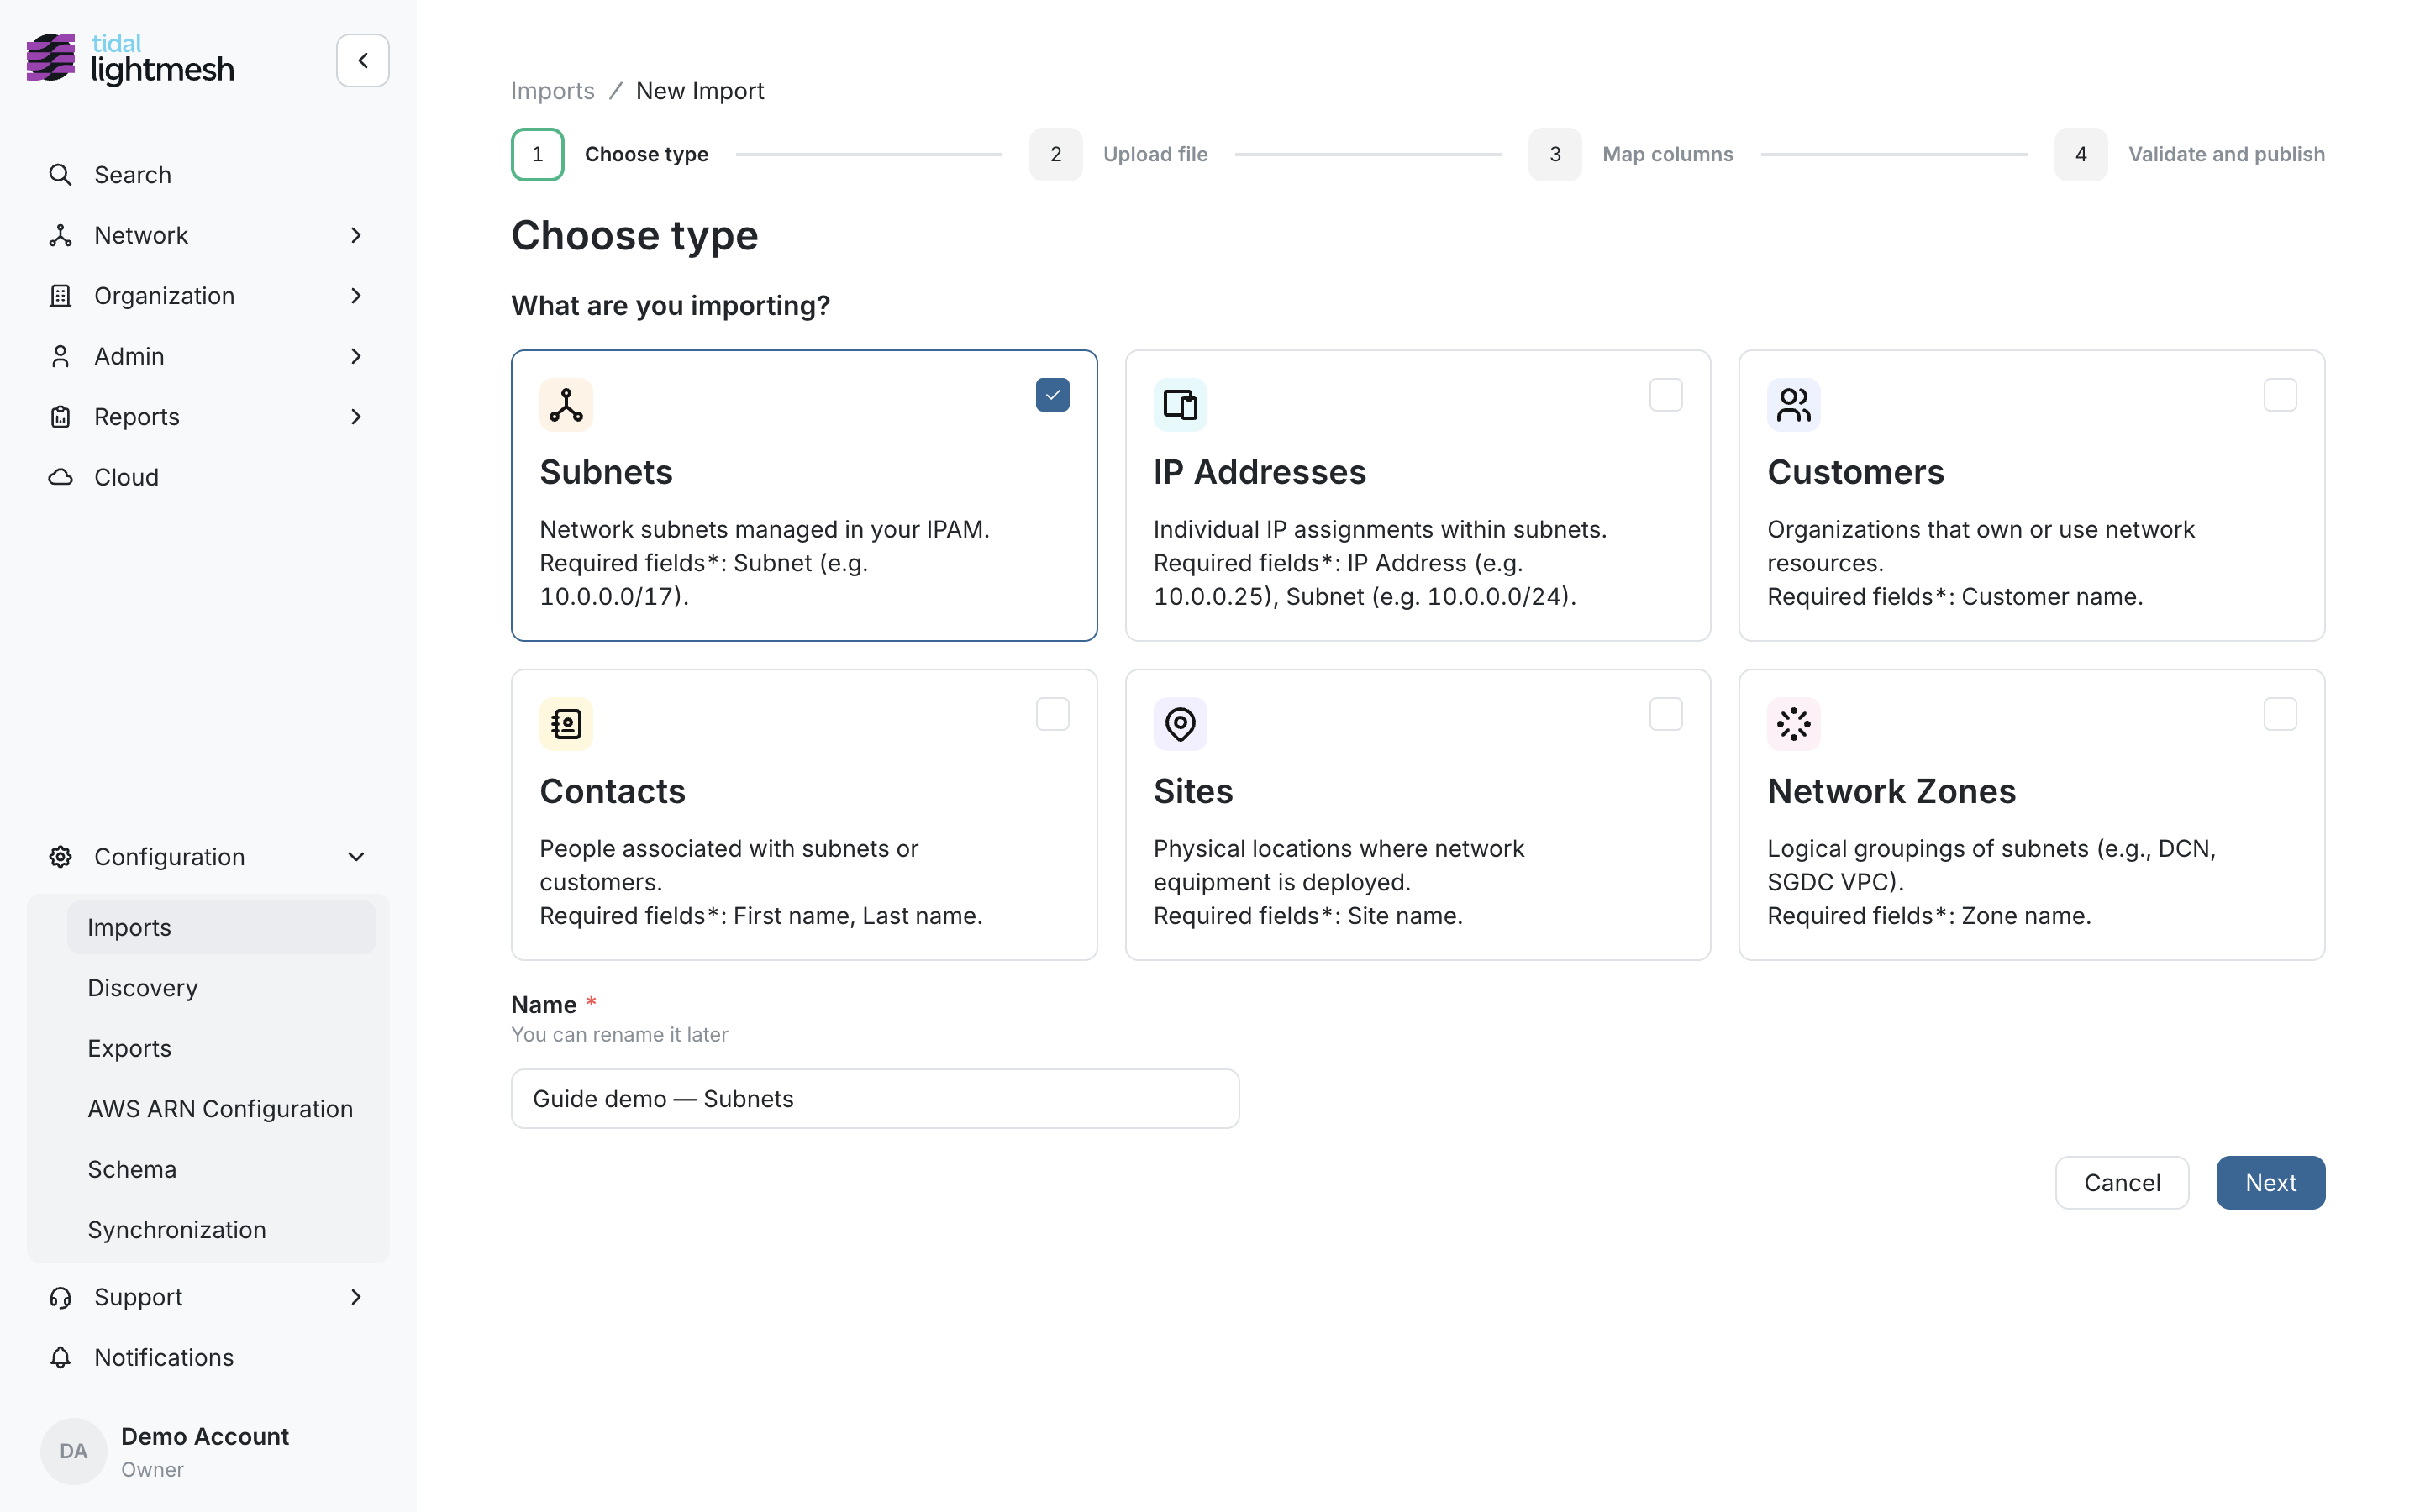
Task: Expand the Support menu chevron
Action: coord(356,1297)
